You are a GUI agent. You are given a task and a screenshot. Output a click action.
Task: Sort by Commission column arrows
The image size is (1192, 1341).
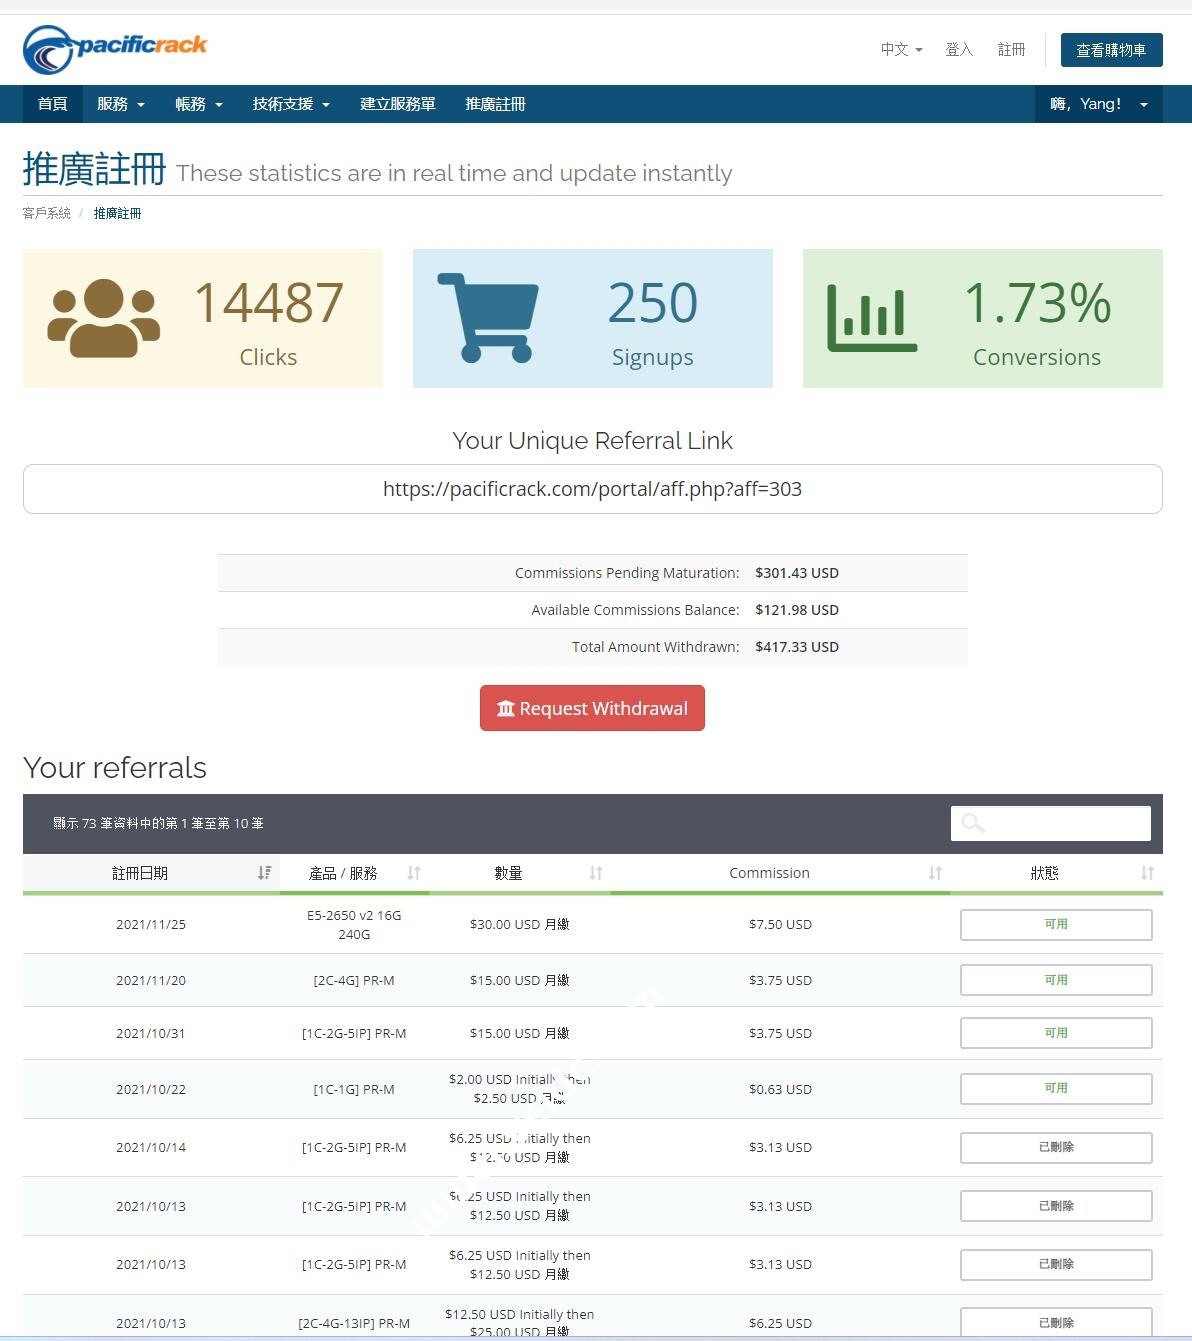tap(935, 873)
